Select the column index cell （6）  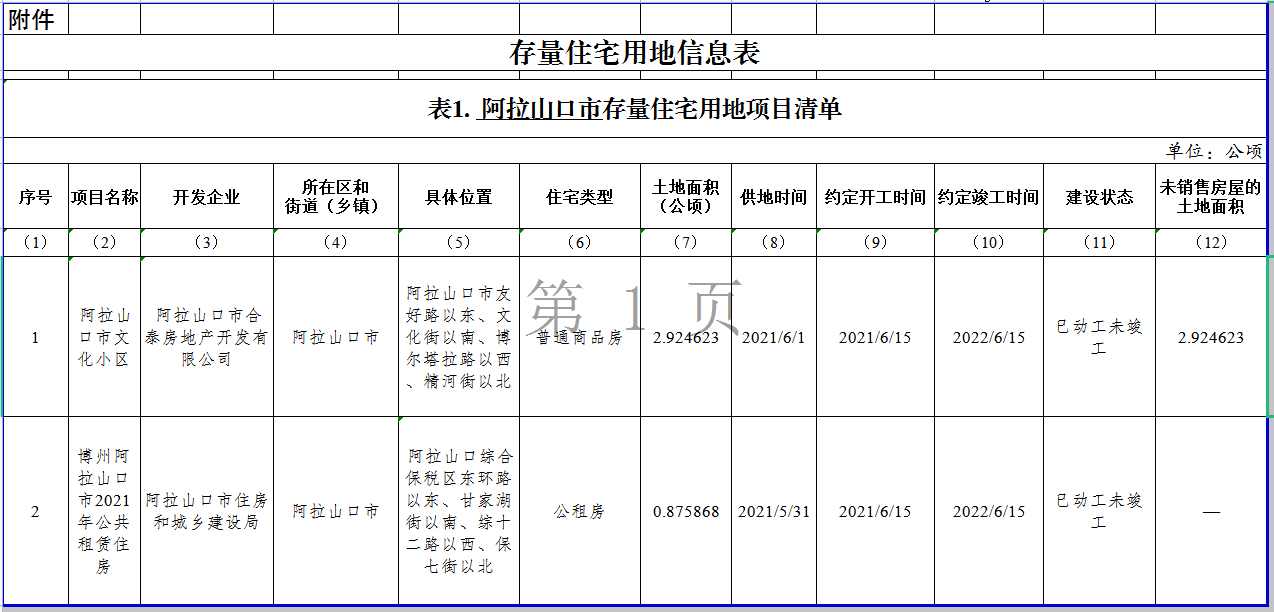(580, 242)
